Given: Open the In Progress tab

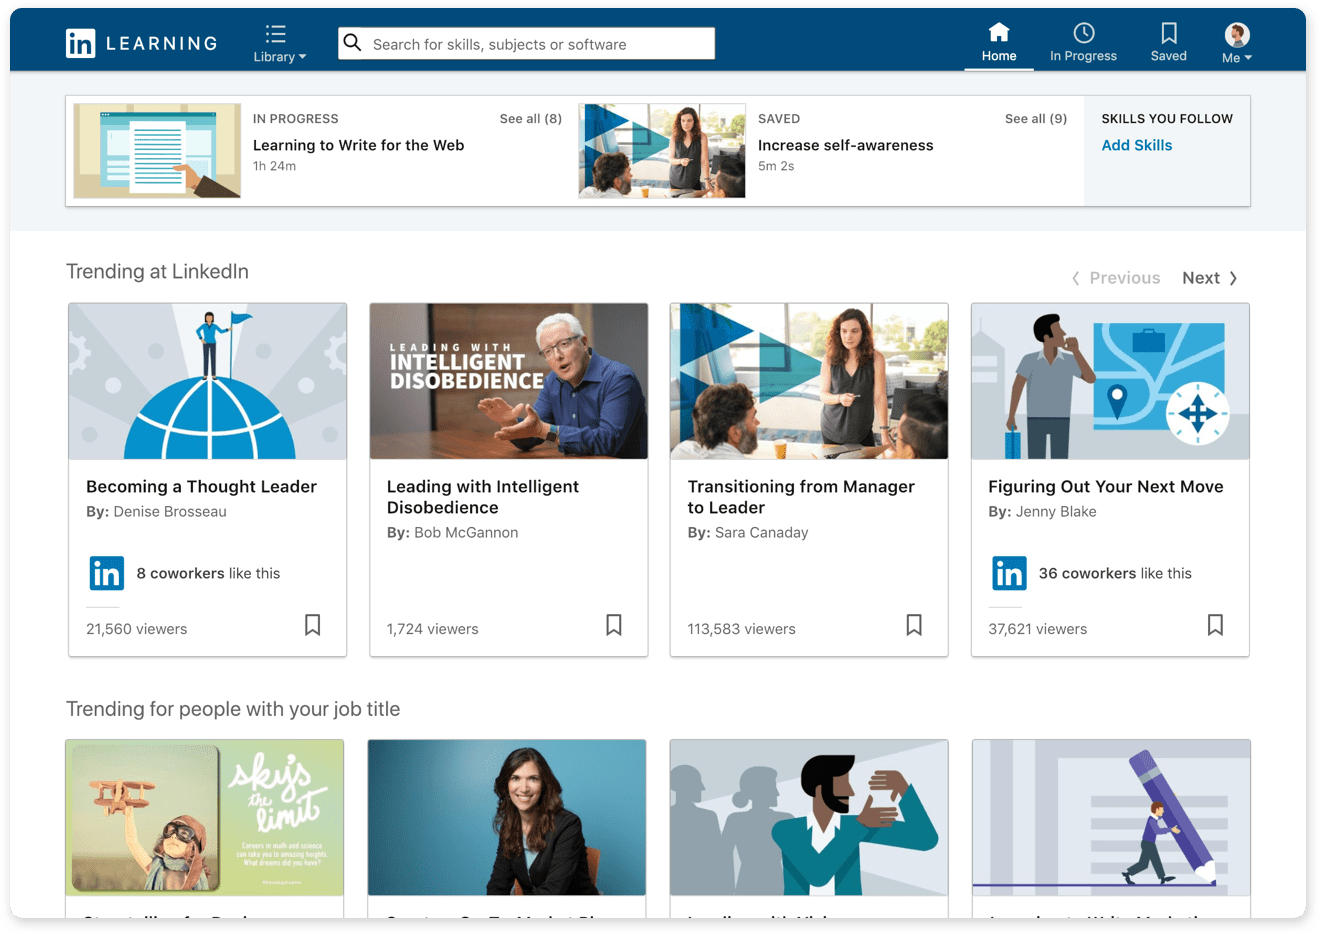Looking at the screenshot, I should pyautogui.click(x=1083, y=43).
